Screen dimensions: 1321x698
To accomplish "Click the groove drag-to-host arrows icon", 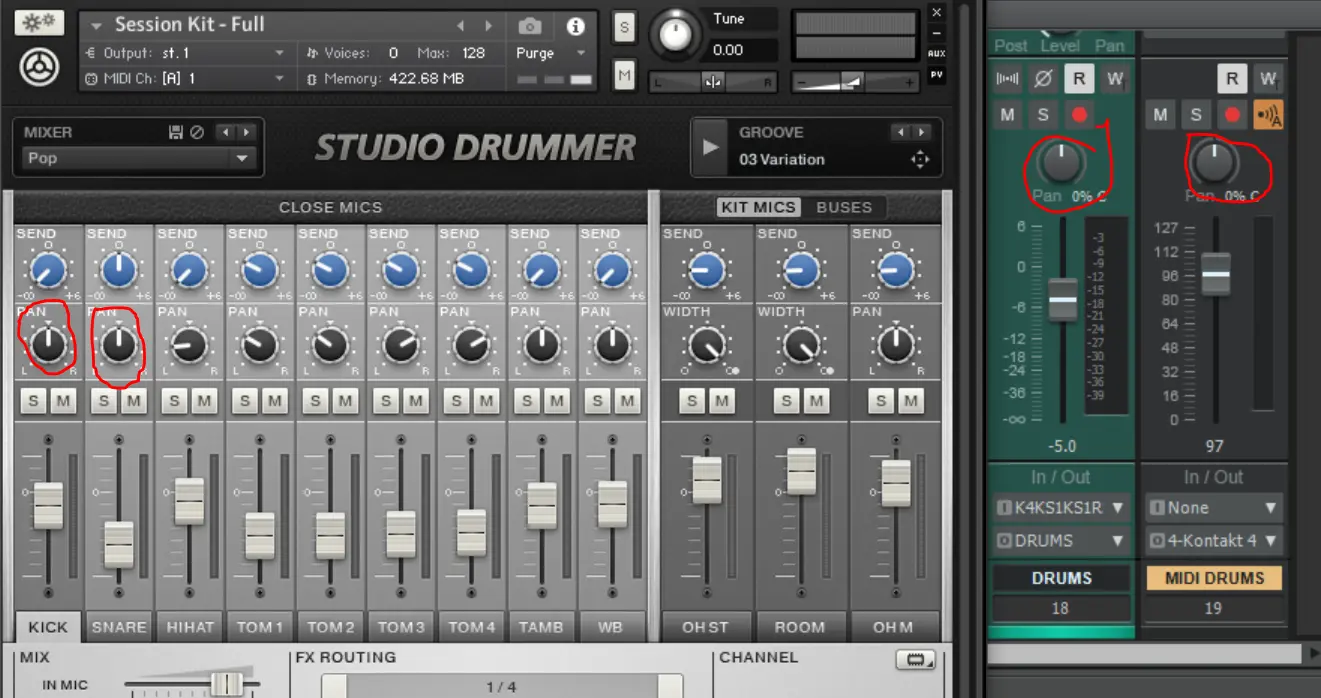I will pos(919,159).
